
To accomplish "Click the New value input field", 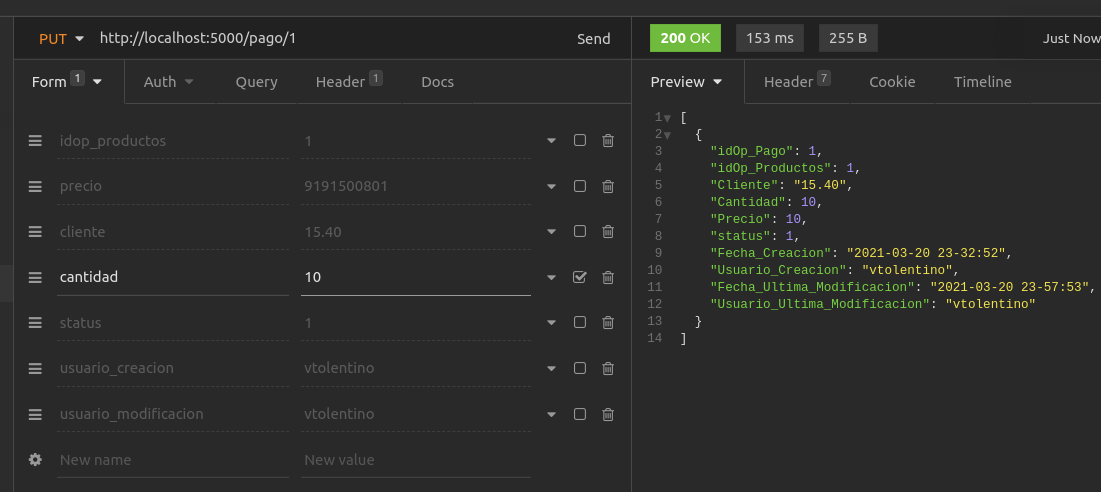I will click(x=416, y=460).
